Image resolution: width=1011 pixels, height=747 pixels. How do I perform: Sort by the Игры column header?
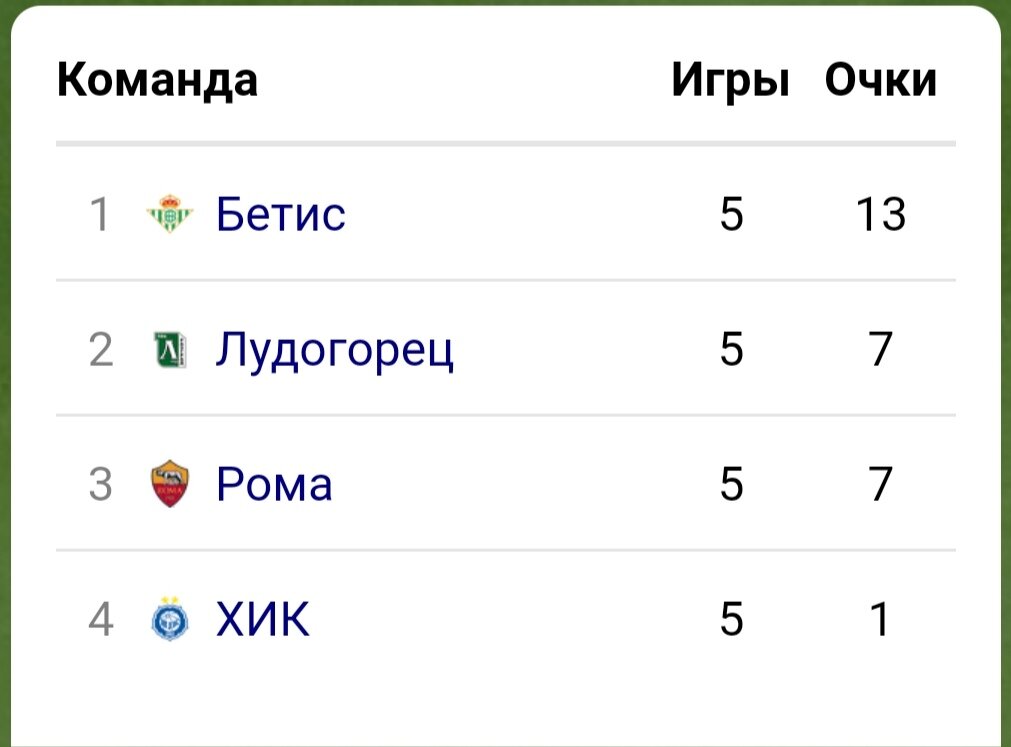pos(728,80)
